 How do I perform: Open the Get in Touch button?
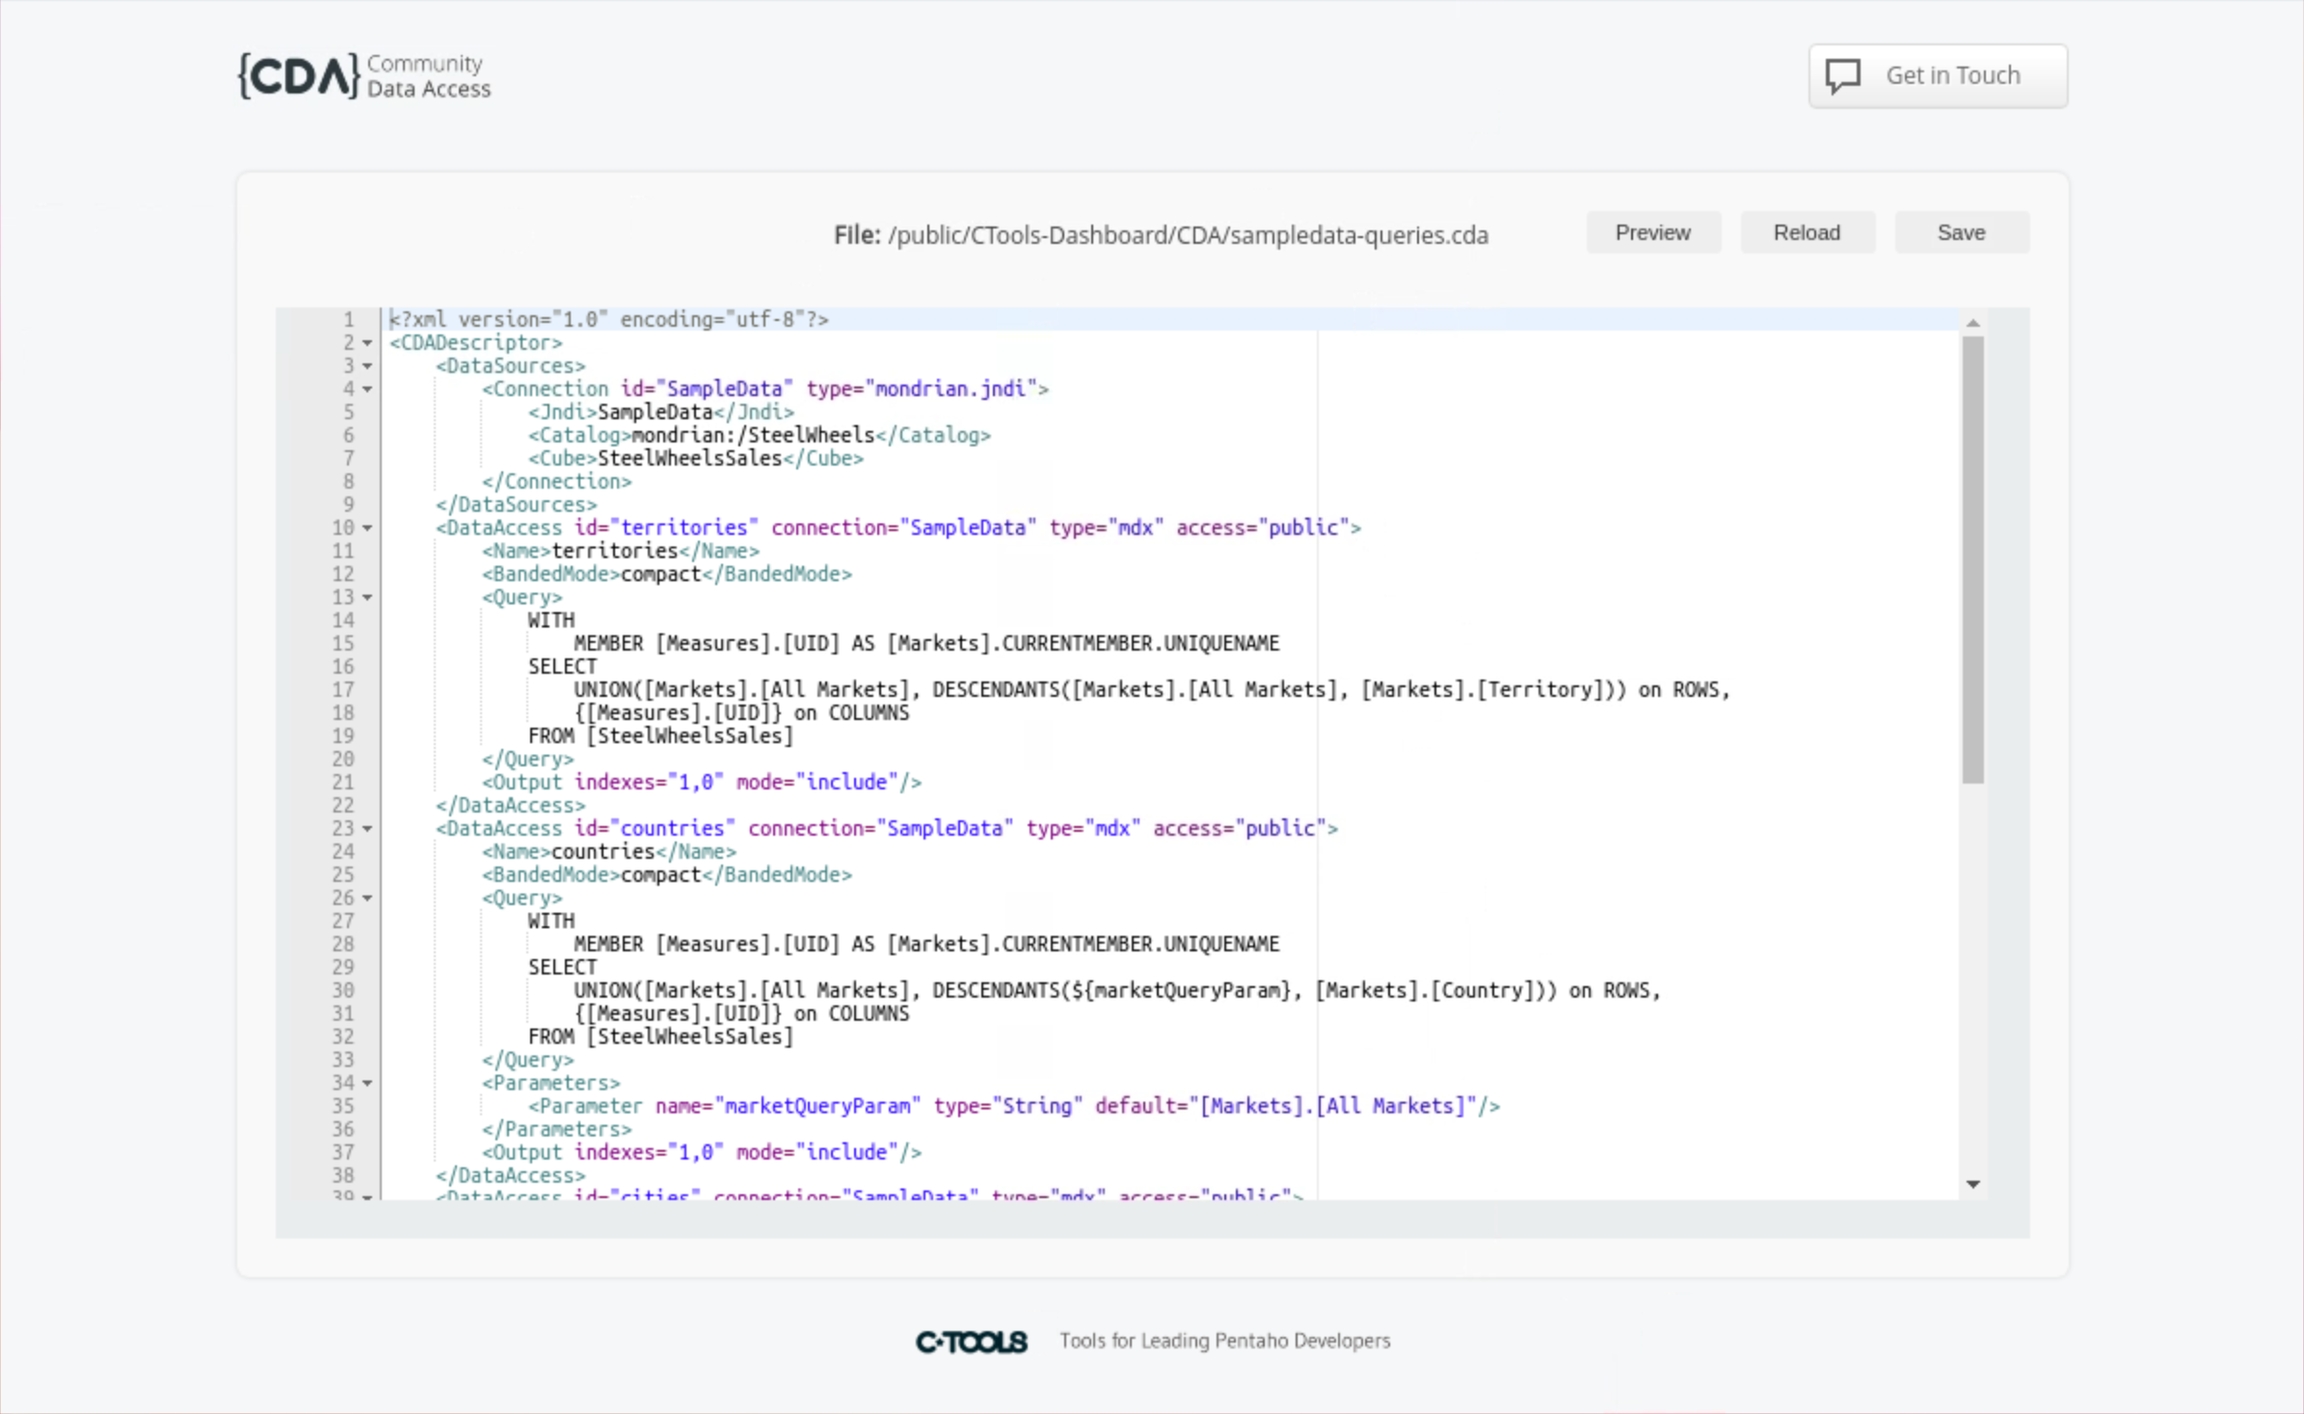click(x=1937, y=76)
